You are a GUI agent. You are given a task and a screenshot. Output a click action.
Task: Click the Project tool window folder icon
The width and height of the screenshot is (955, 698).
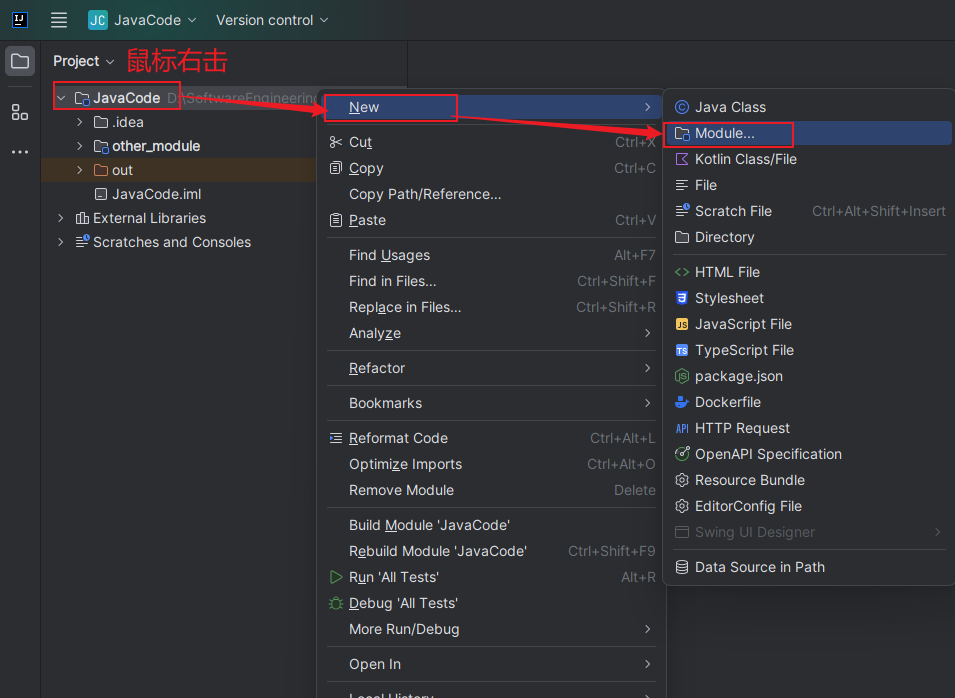[x=20, y=61]
